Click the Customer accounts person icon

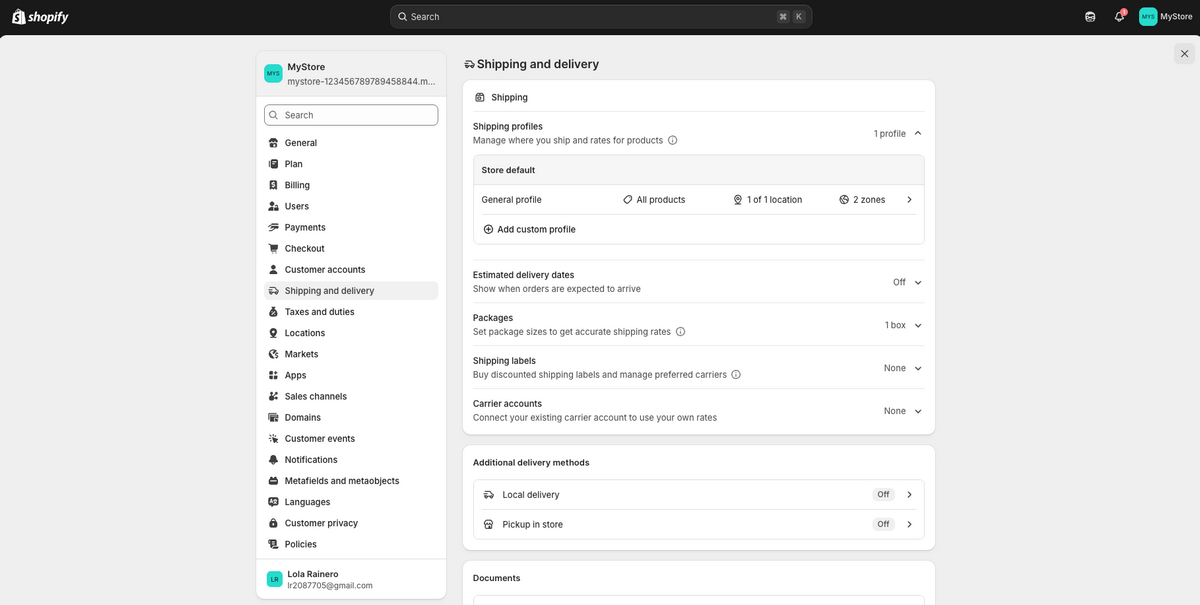pos(274,269)
